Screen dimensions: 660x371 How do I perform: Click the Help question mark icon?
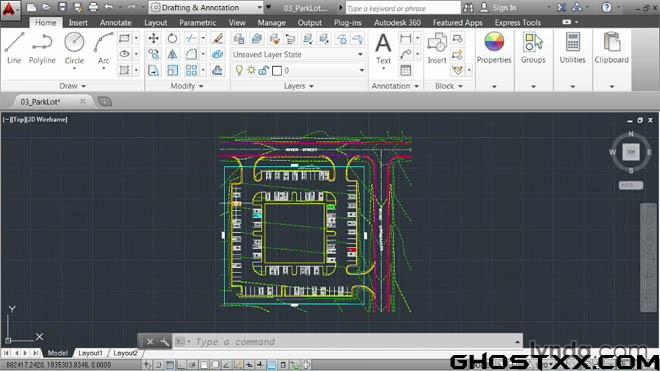tap(607, 7)
